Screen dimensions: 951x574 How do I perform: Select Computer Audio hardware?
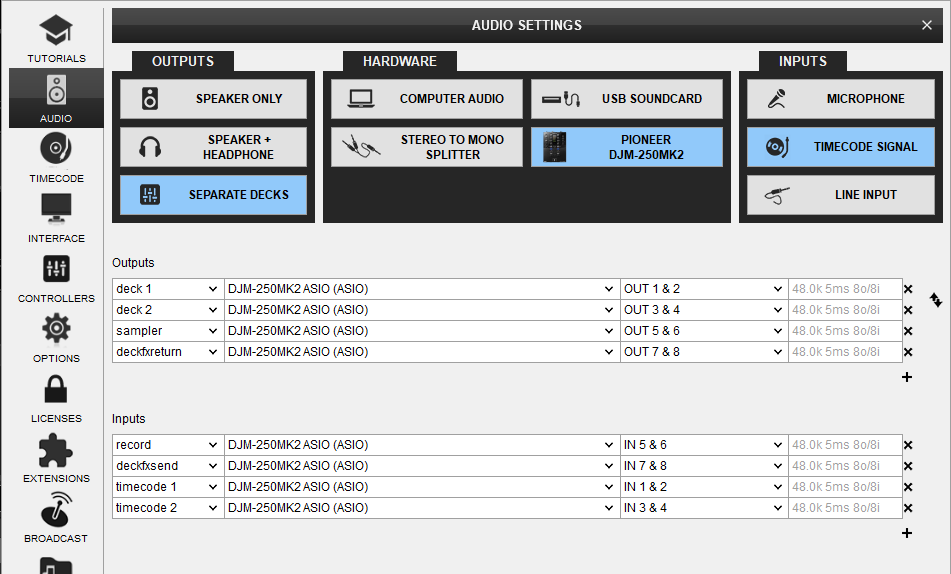(x=426, y=99)
